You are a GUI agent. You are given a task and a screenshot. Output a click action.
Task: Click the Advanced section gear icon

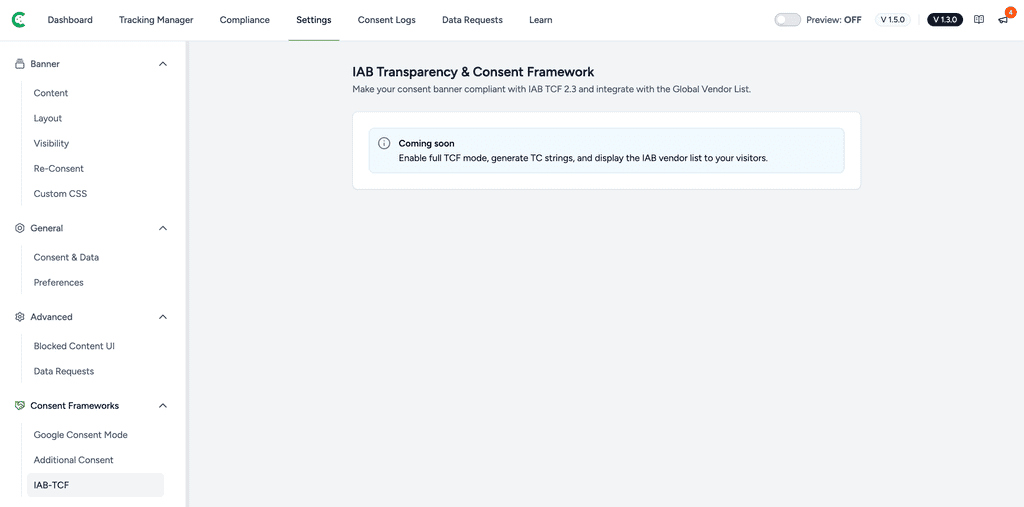[x=20, y=317]
